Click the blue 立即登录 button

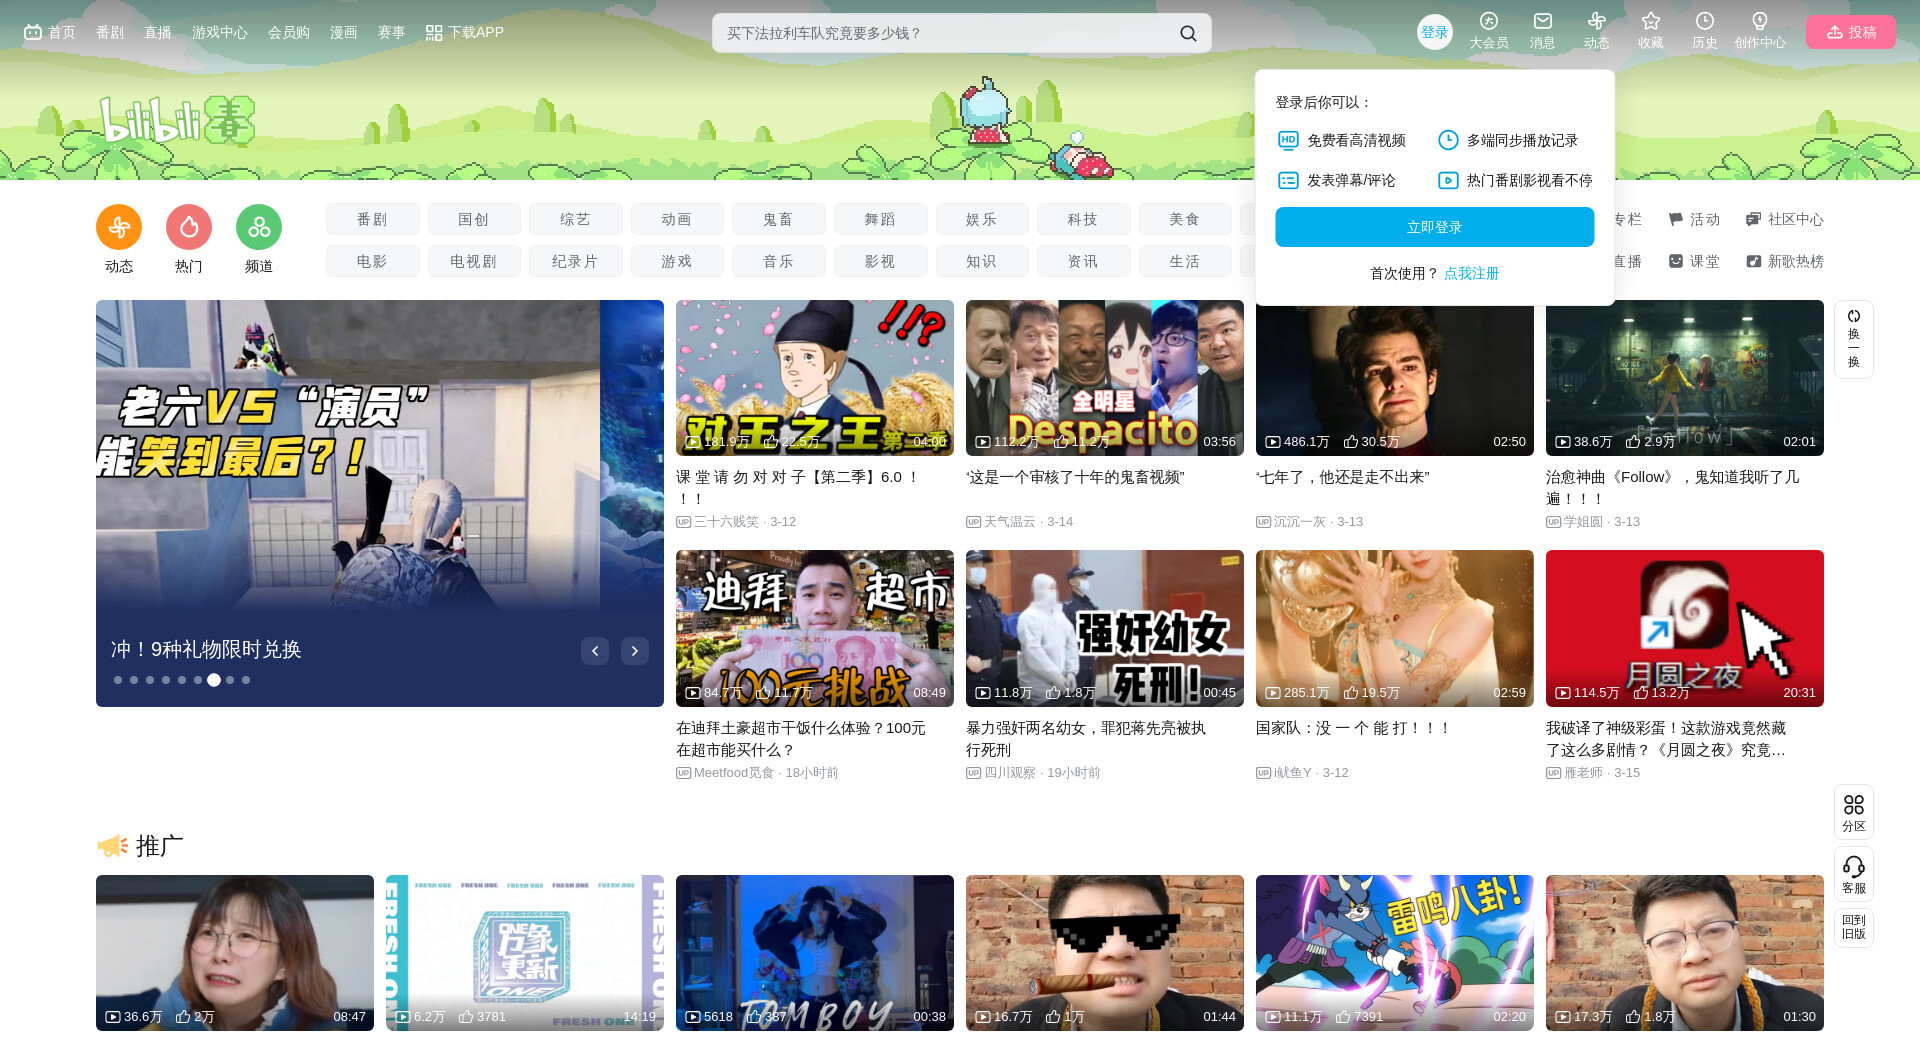point(1435,227)
